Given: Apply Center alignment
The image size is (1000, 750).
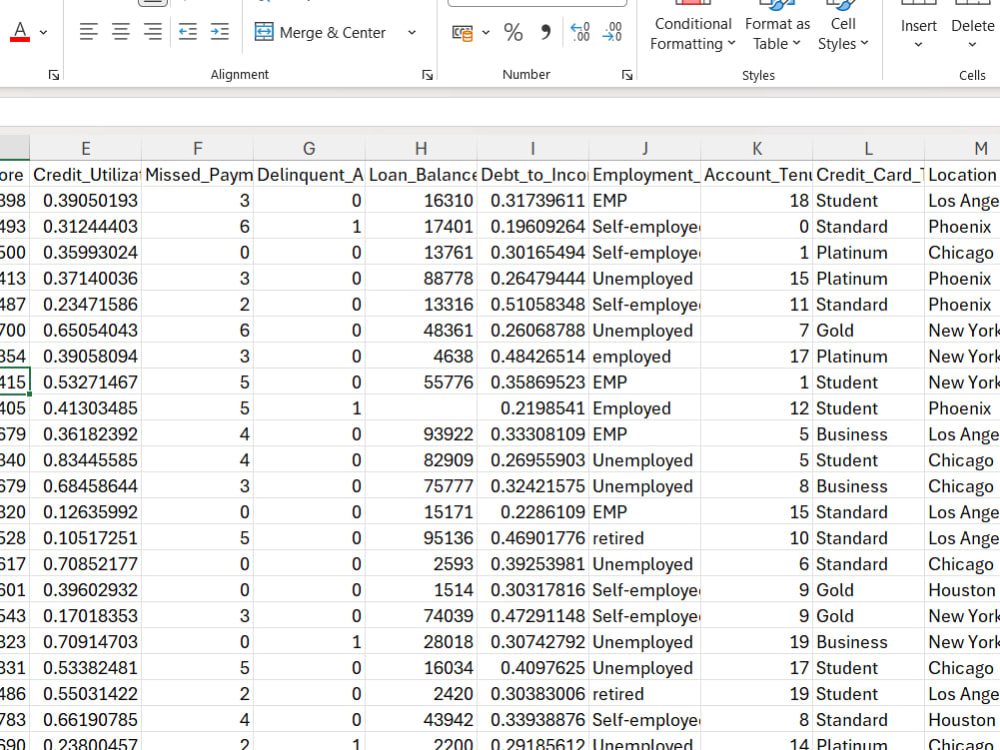Looking at the screenshot, I should click(121, 31).
